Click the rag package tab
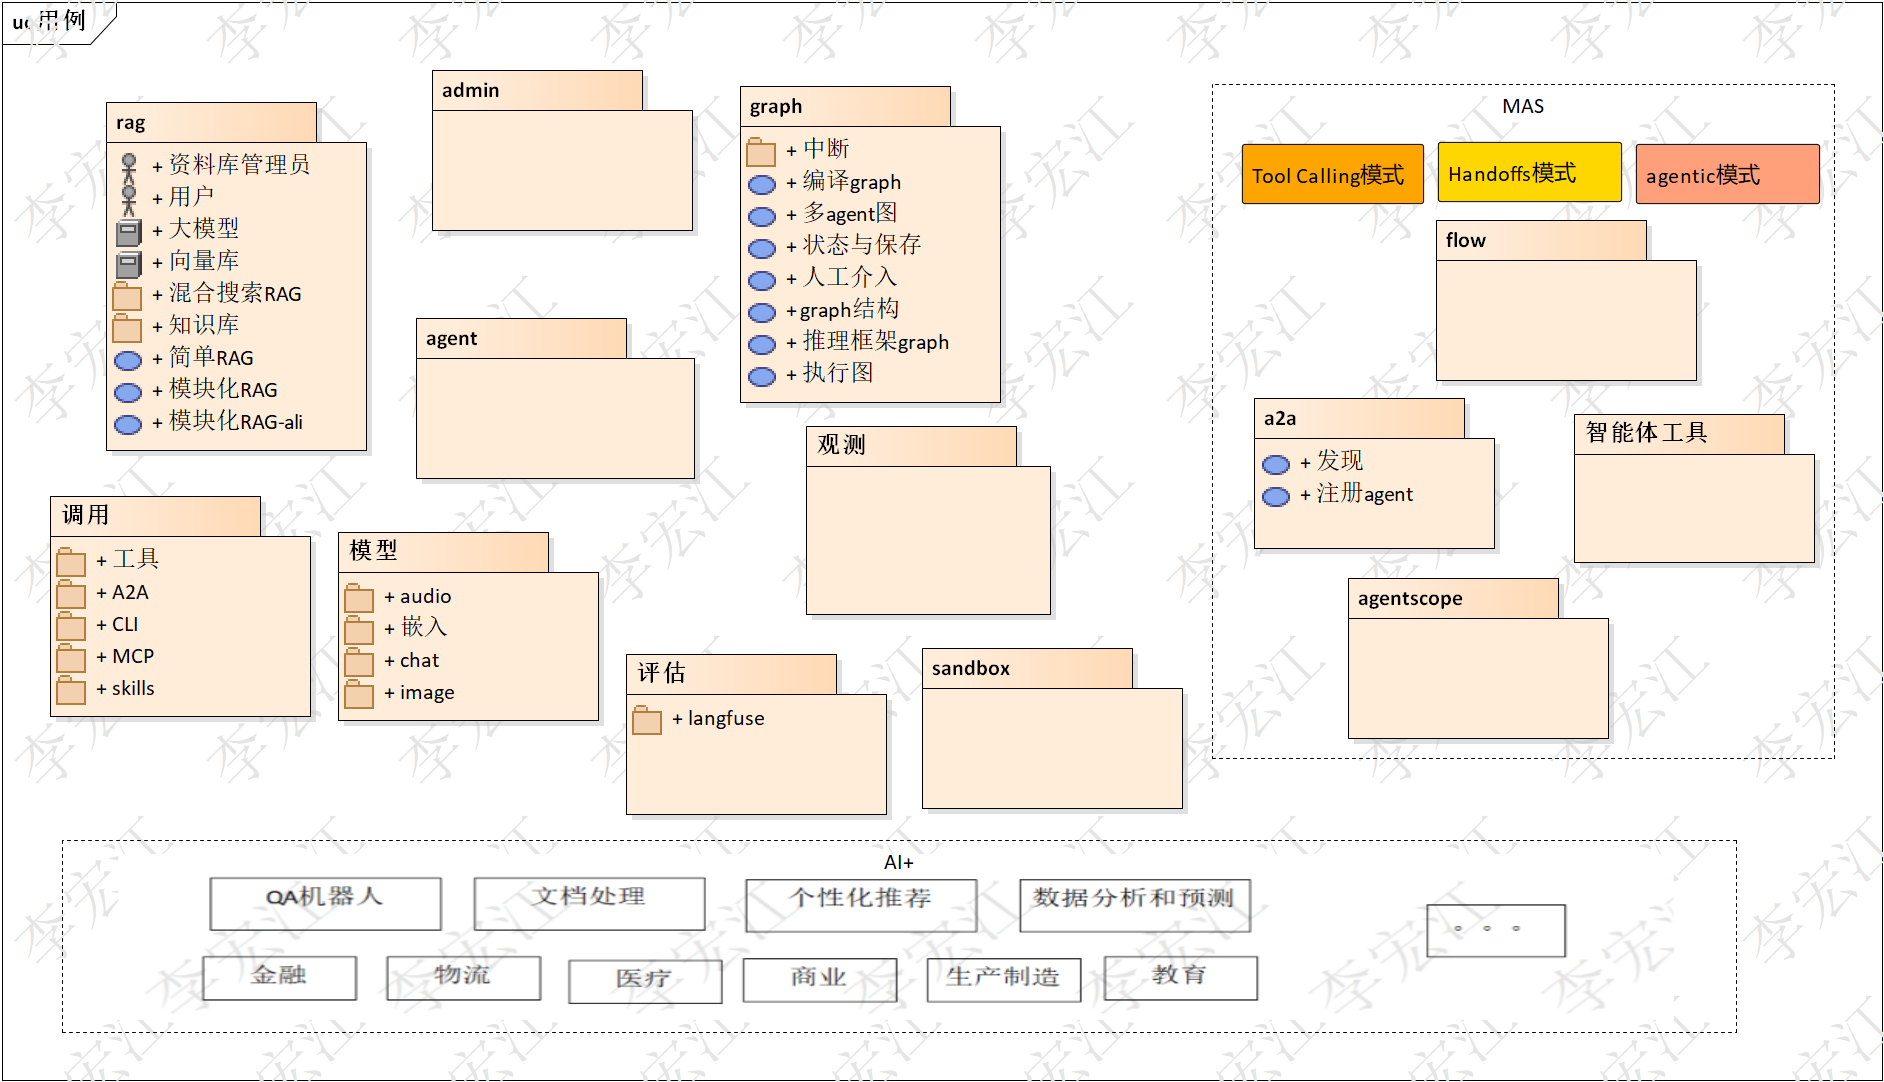 pyautogui.click(x=211, y=122)
